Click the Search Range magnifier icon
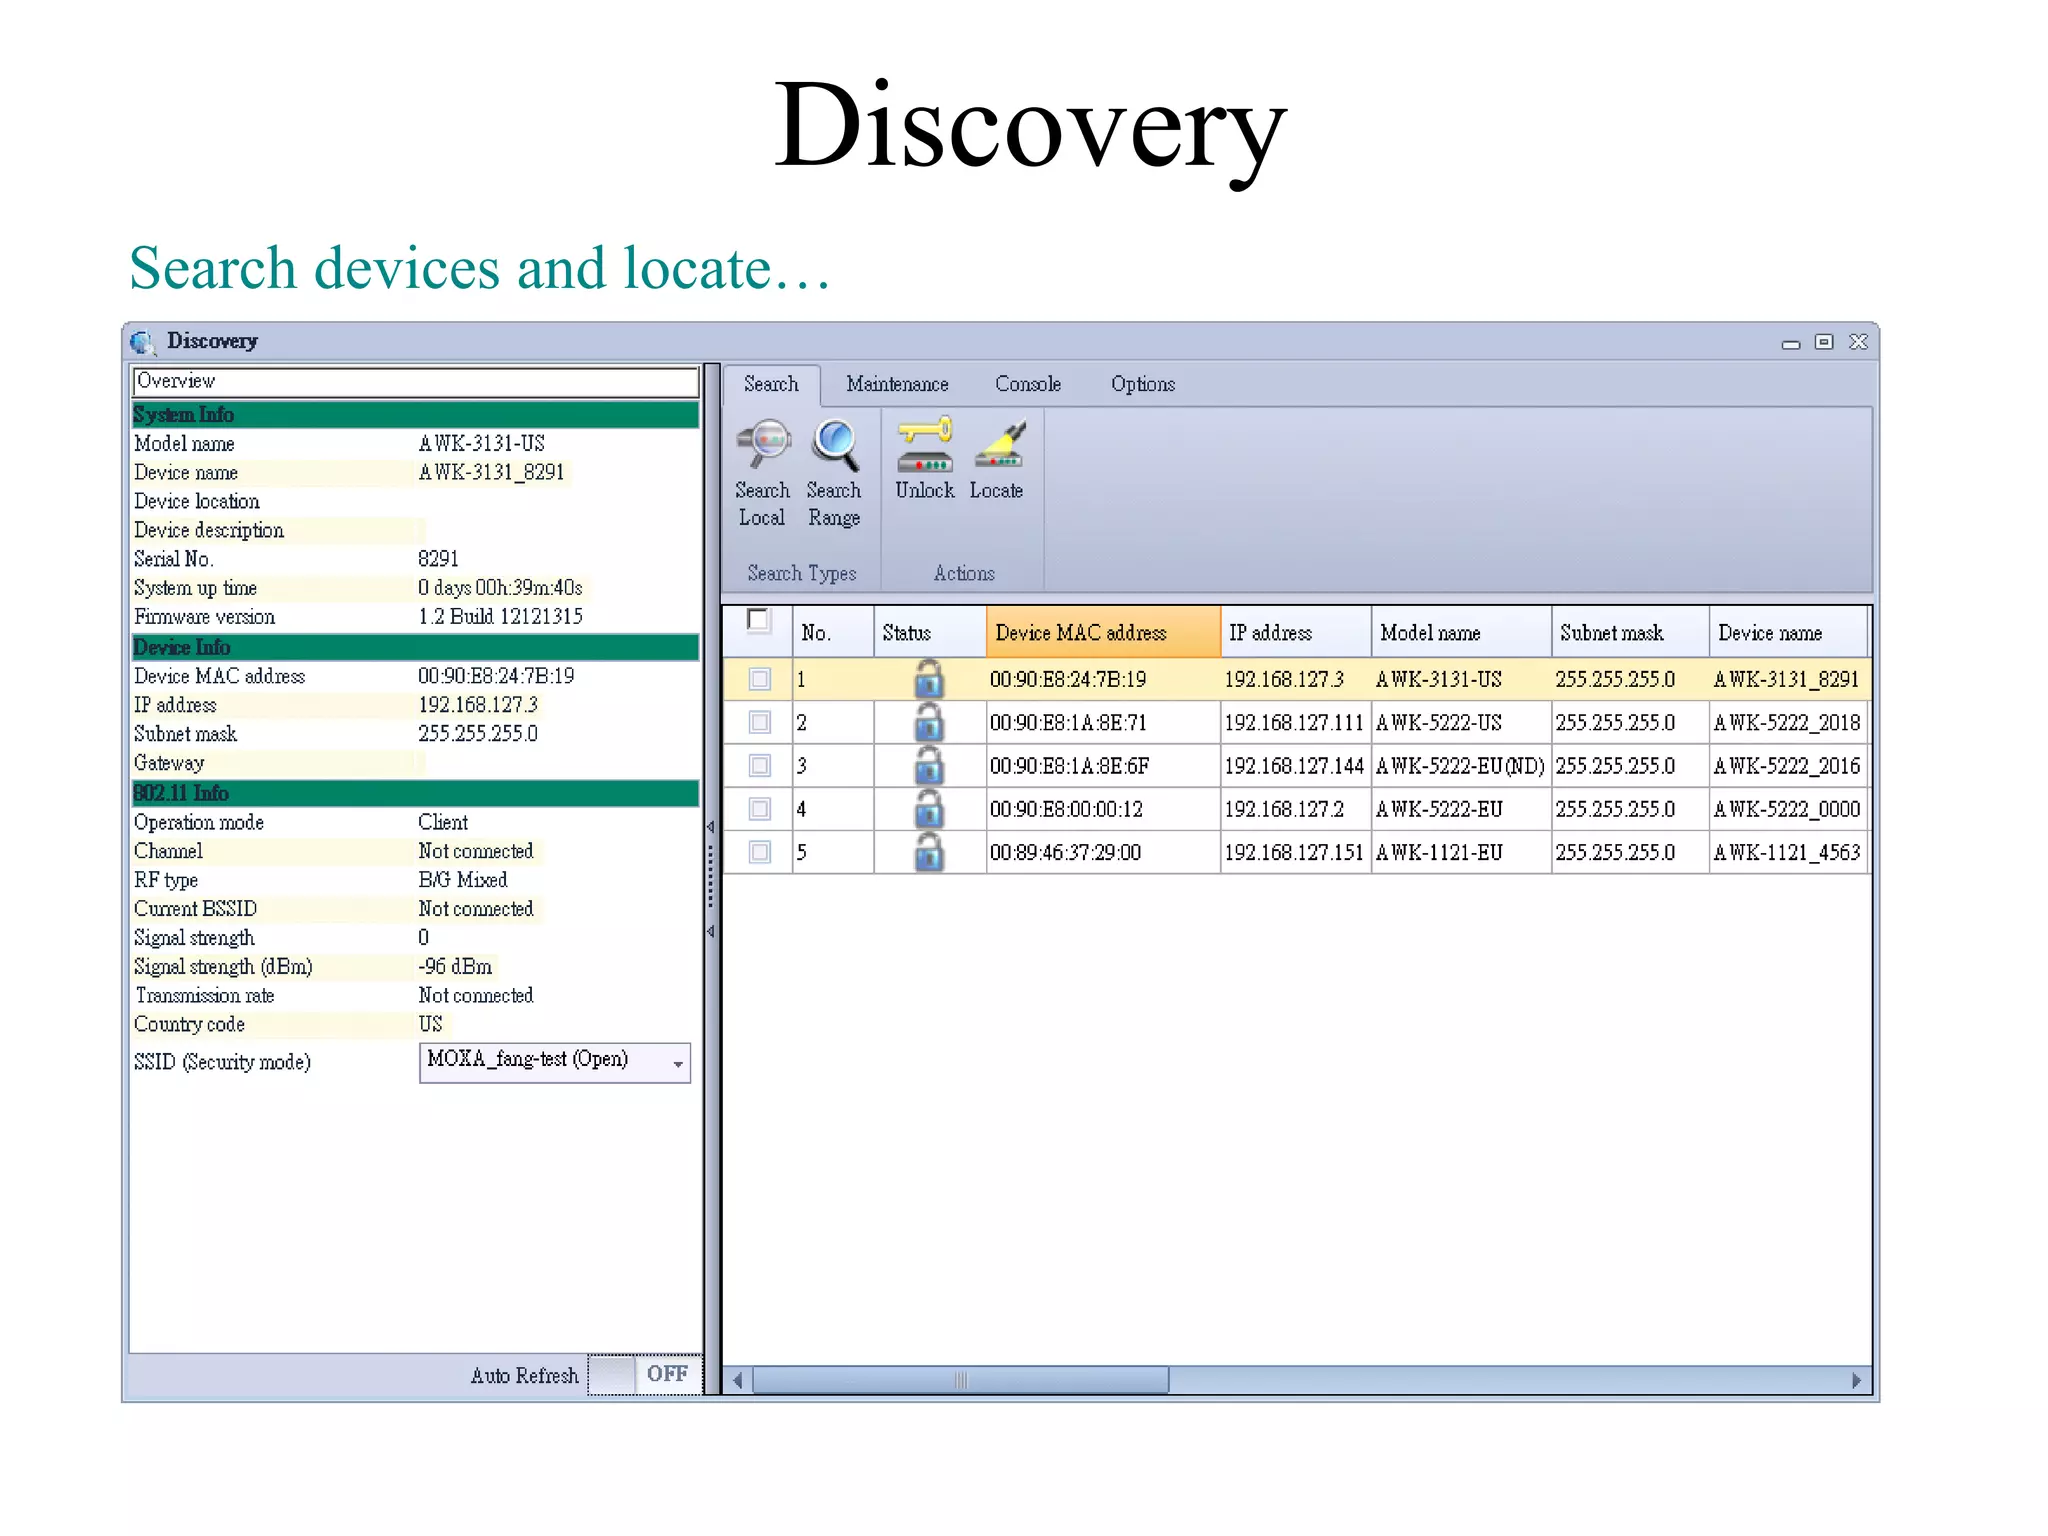Screen dimensions: 2048x1536 click(x=835, y=445)
